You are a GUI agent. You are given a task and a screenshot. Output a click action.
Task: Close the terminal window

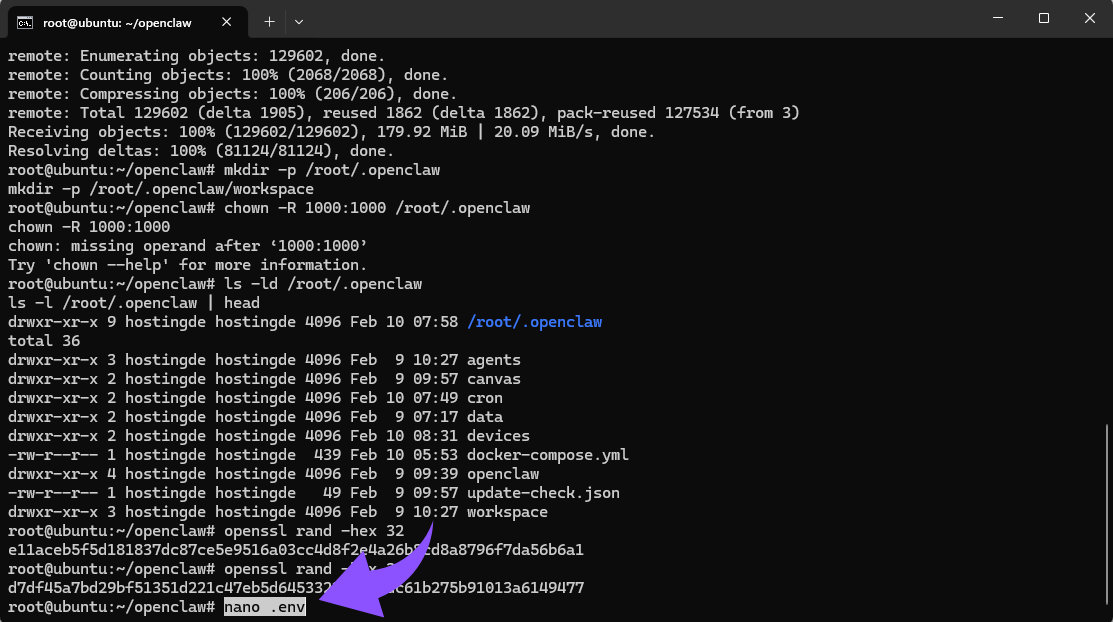pos(1089,18)
